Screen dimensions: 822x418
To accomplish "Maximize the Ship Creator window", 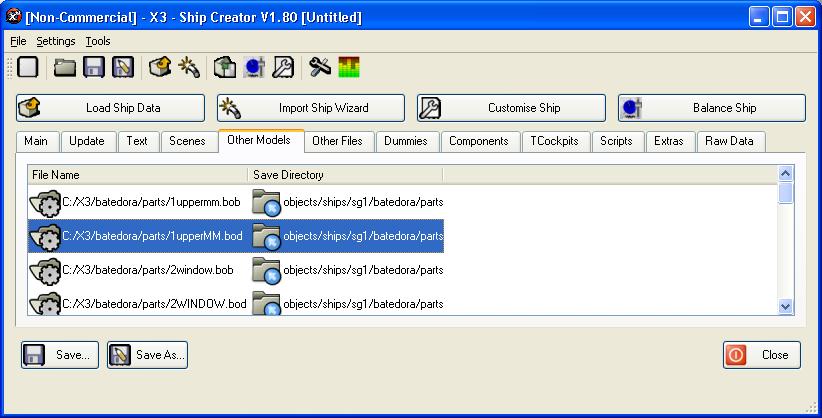I will coord(782,17).
